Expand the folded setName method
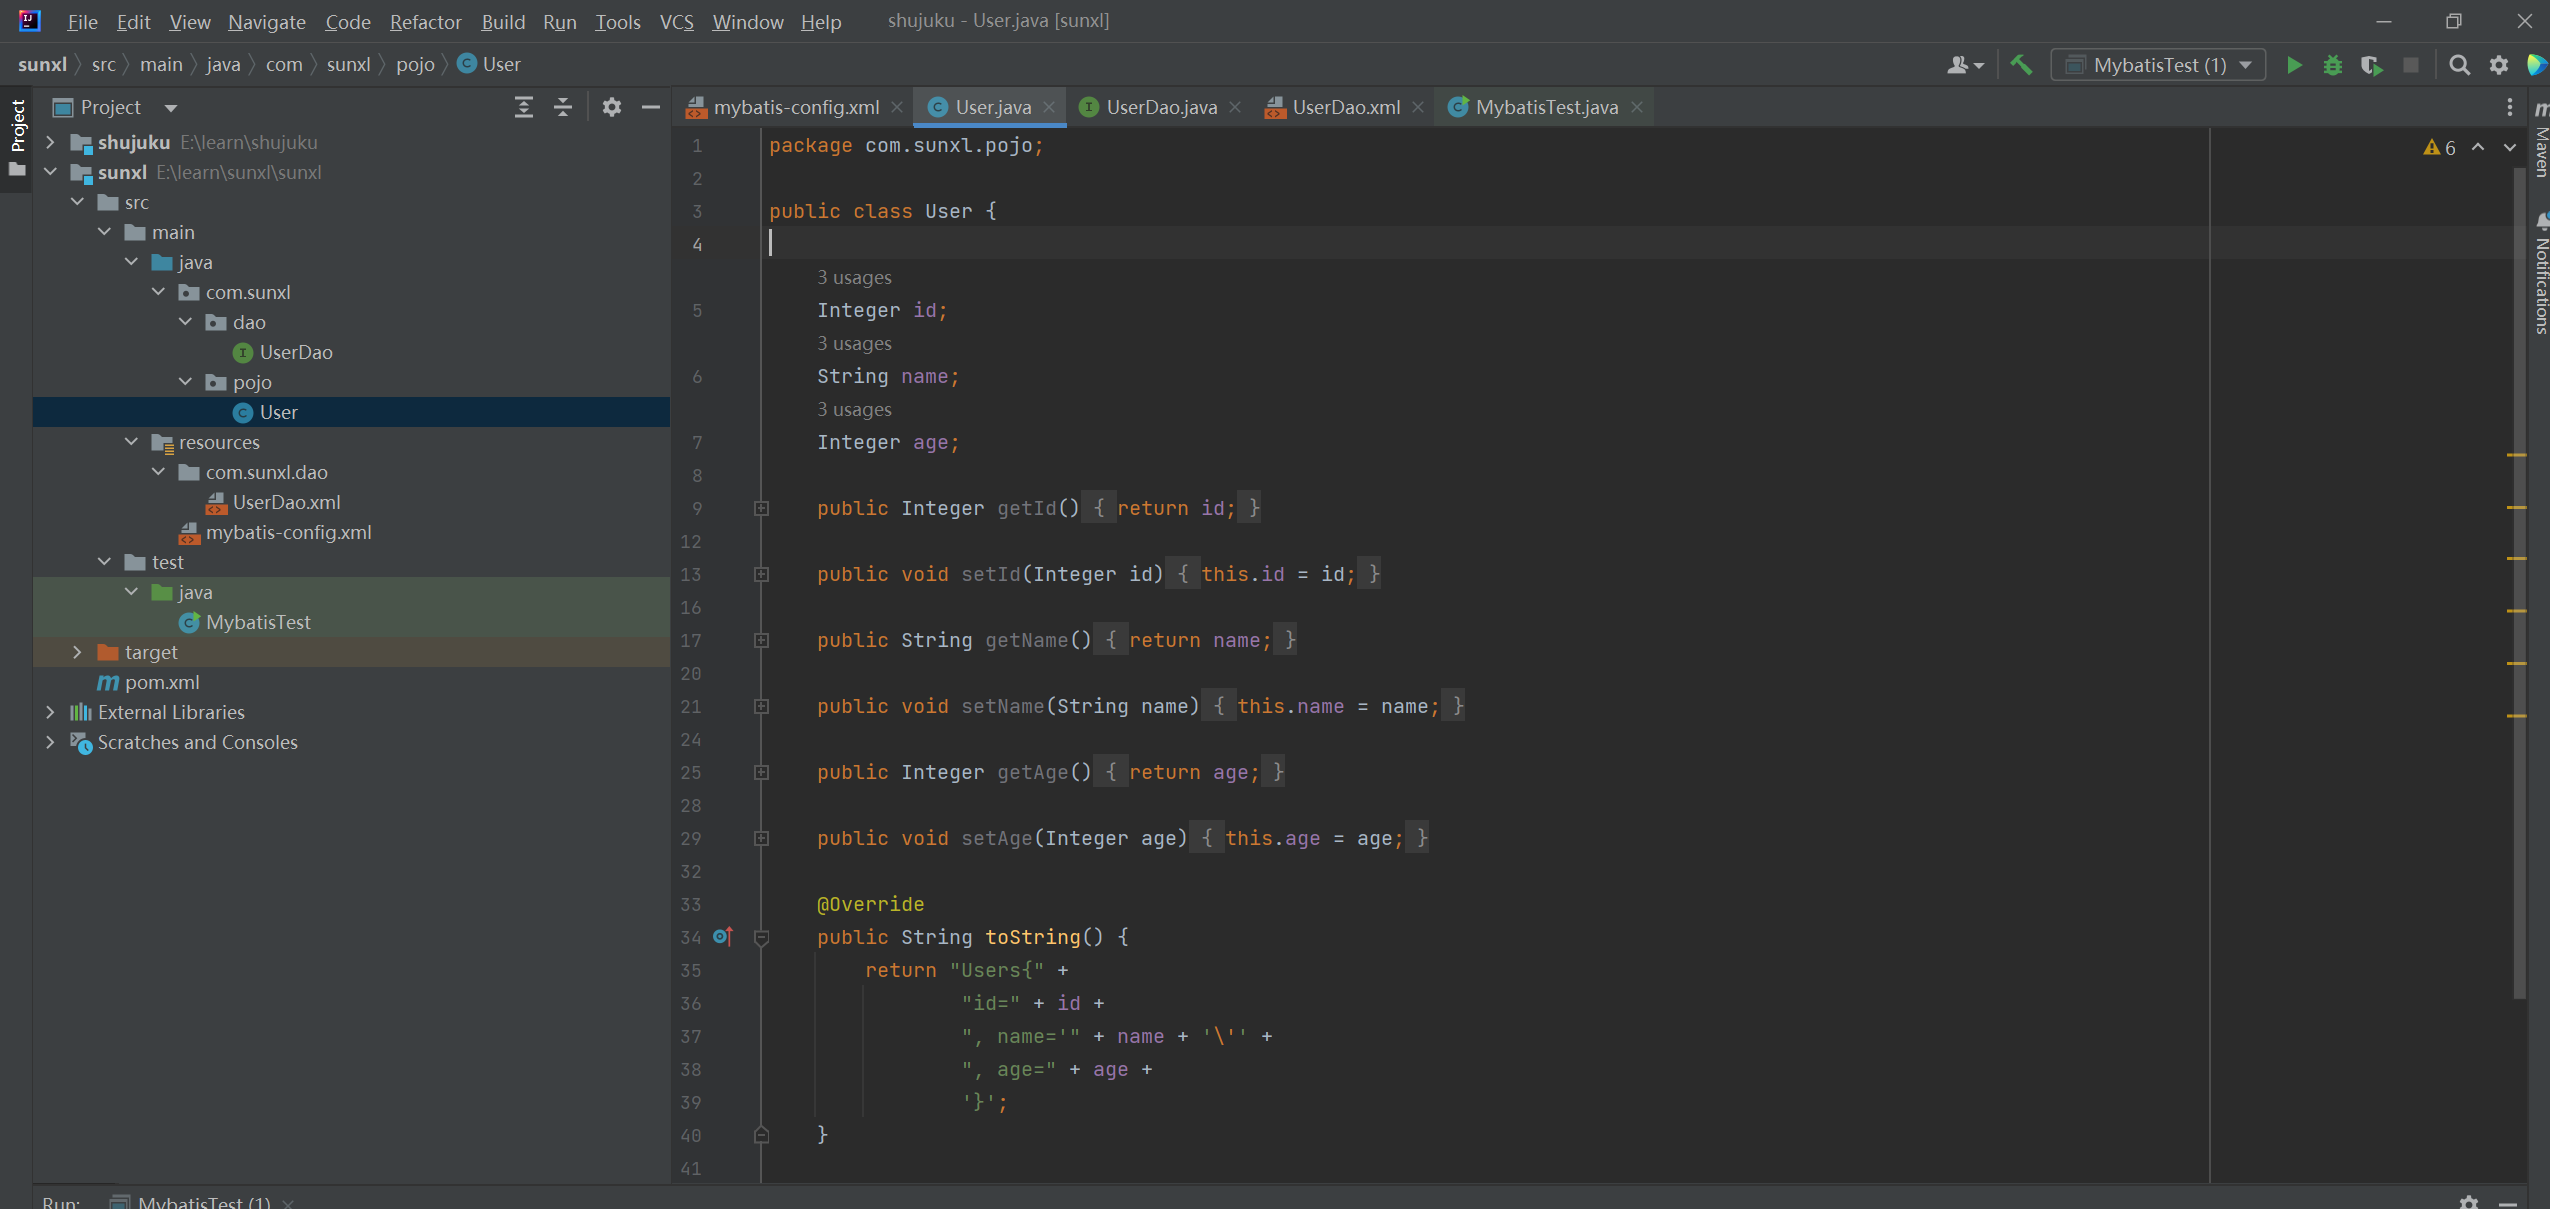 click(761, 706)
